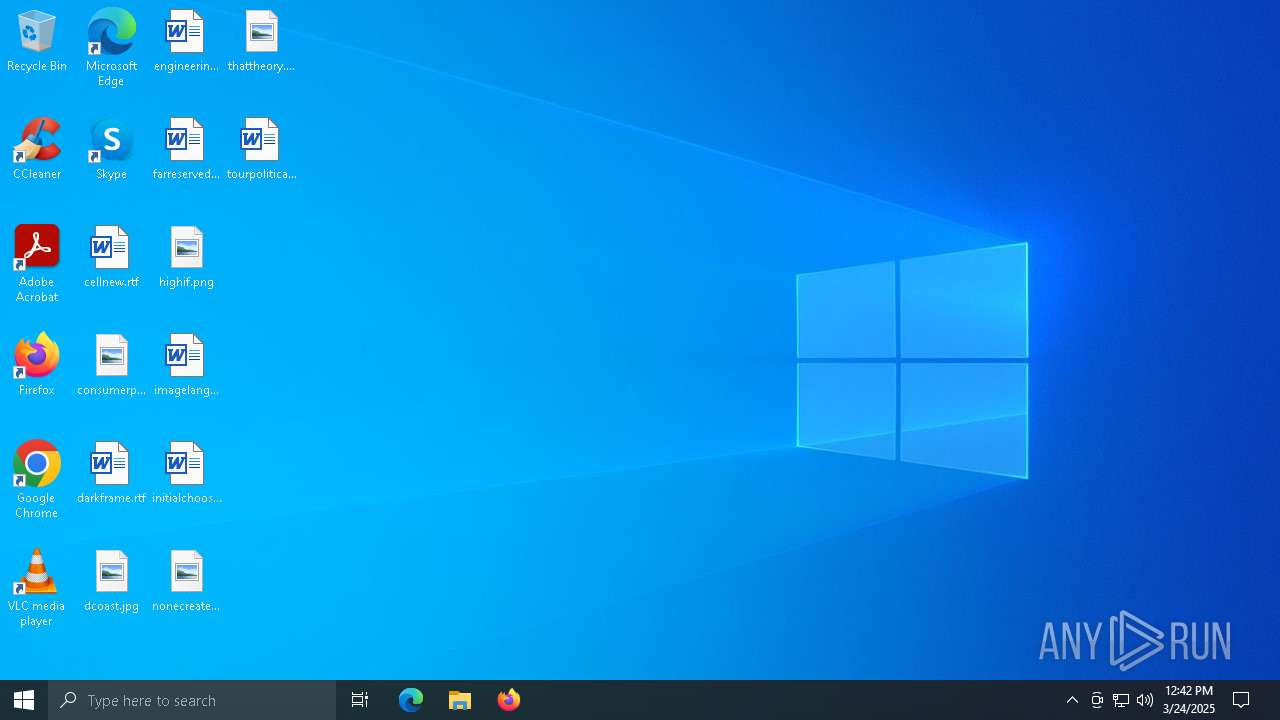Screen dimensions: 1280x720
Task: Open the Action Center notifications icon
Action: tap(1242, 700)
